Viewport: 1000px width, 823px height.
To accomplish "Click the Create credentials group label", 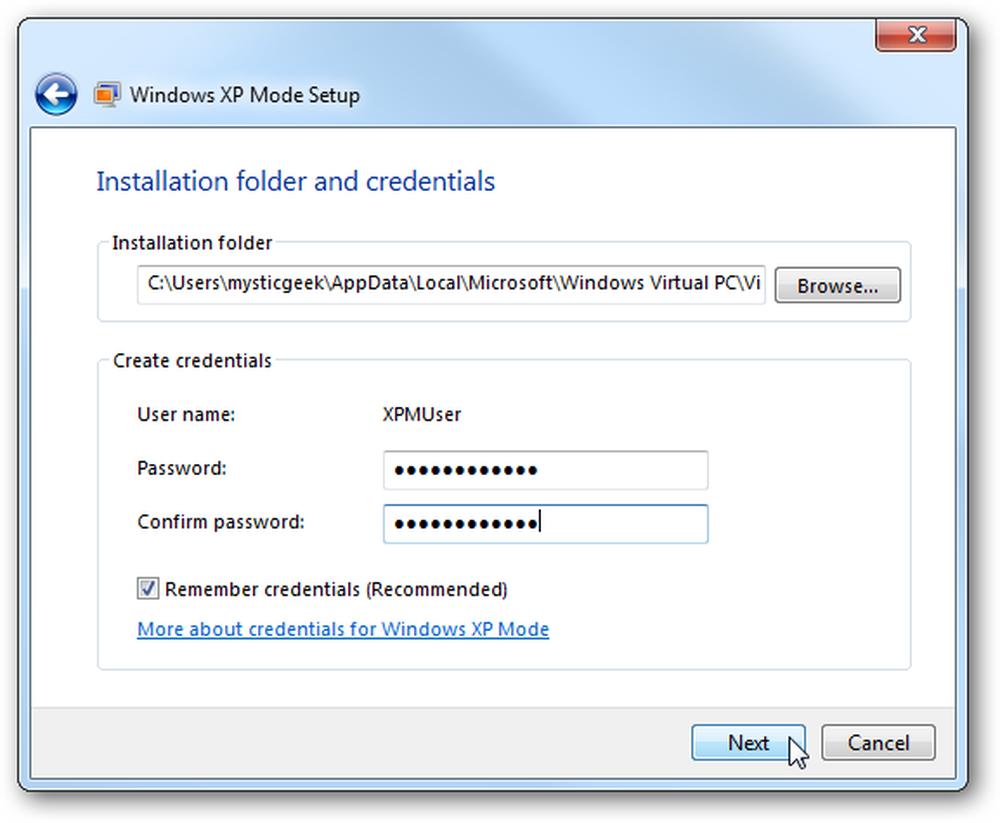I will pyautogui.click(x=192, y=361).
